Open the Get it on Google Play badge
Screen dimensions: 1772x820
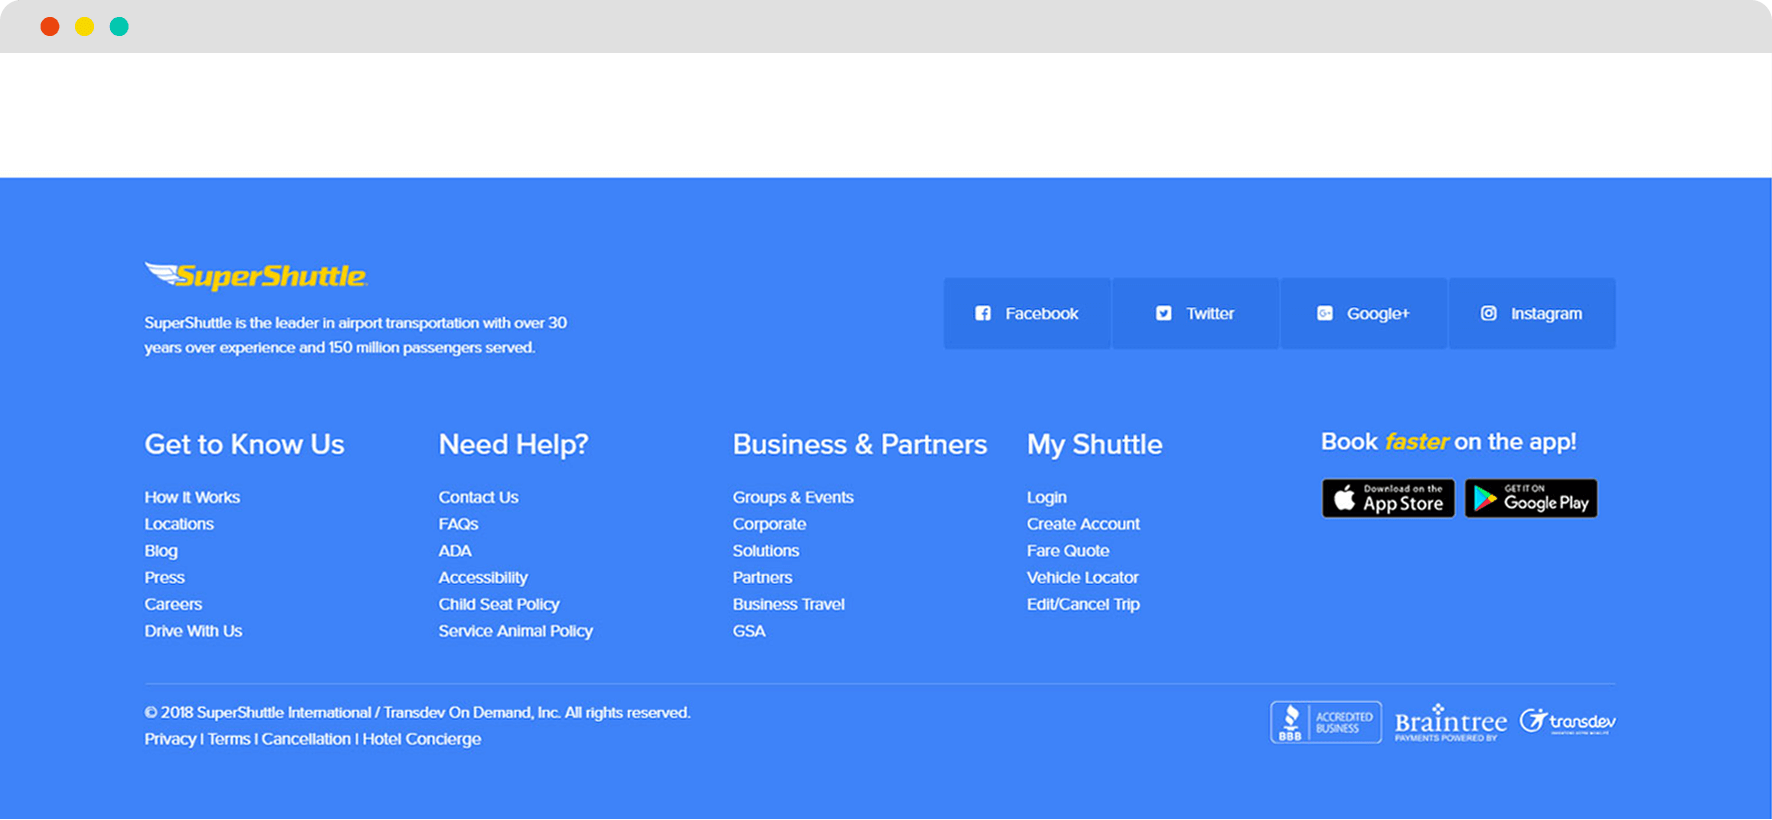pos(1531,498)
